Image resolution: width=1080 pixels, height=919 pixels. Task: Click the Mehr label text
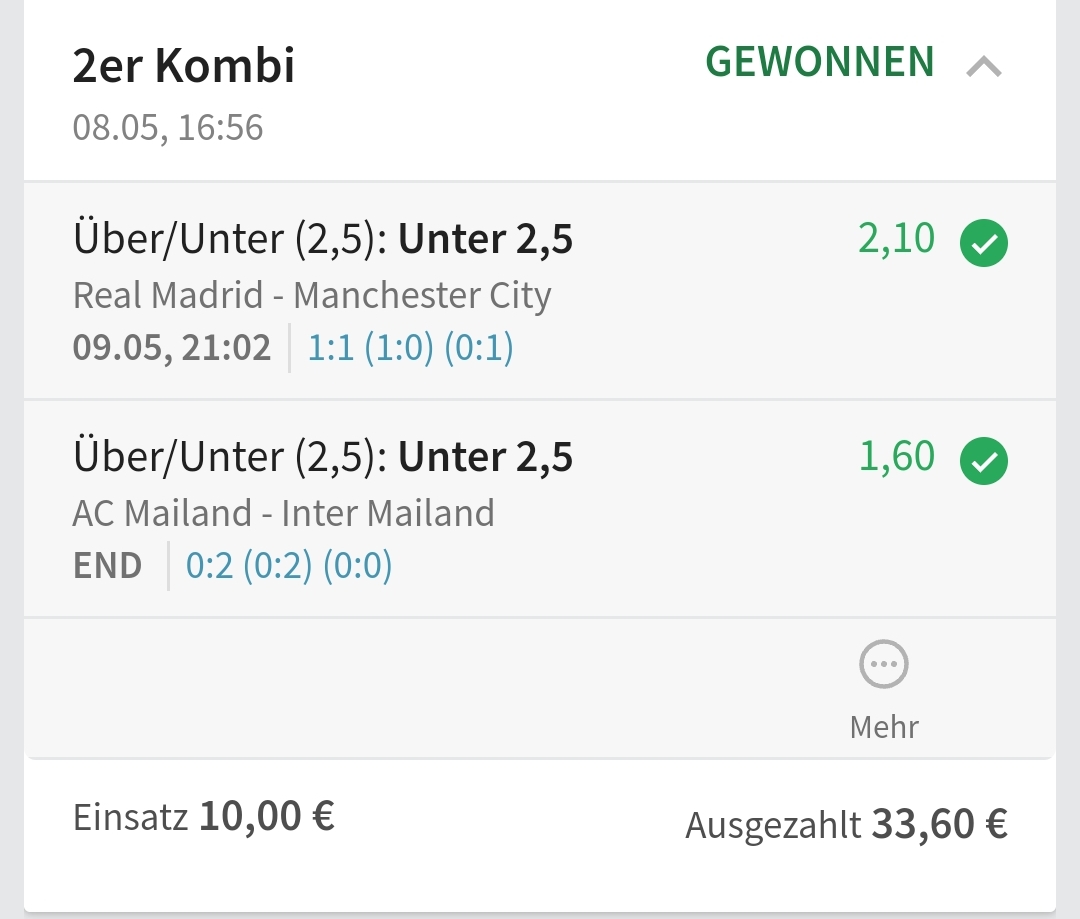[x=884, y=726]
